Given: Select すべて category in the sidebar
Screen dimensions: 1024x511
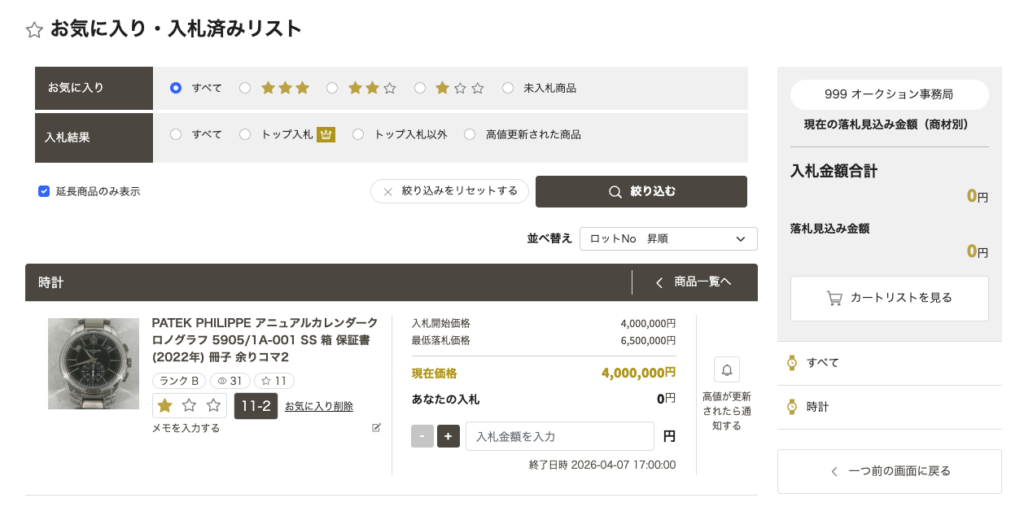Looking at the screenshot, I should pos(824,363).
